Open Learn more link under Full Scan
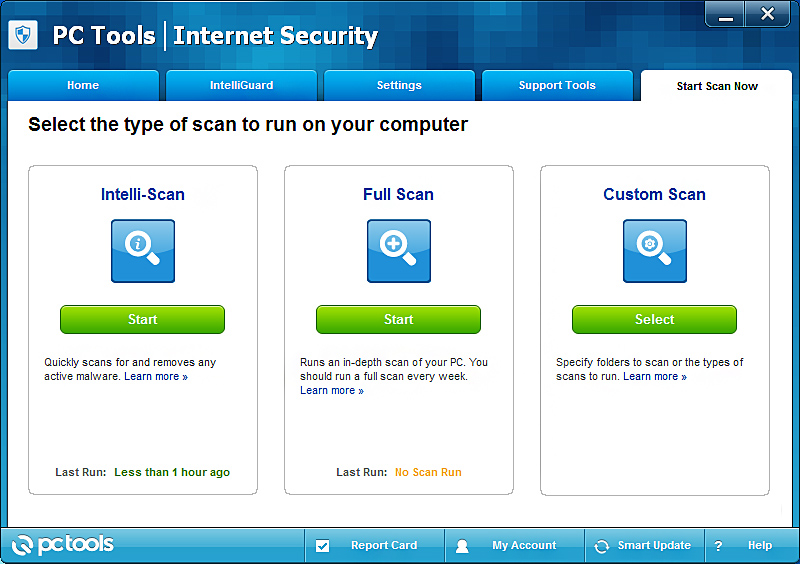Viewport: 800px width, 564px height. tap(332, 390)
